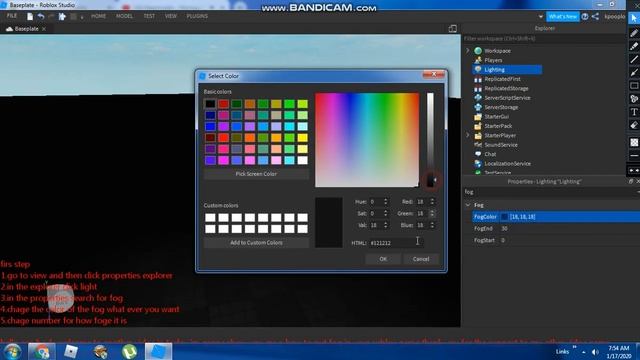Click the brightness value slider strip
This screenshot has width=640, height=360.
[x=430, y=140]
